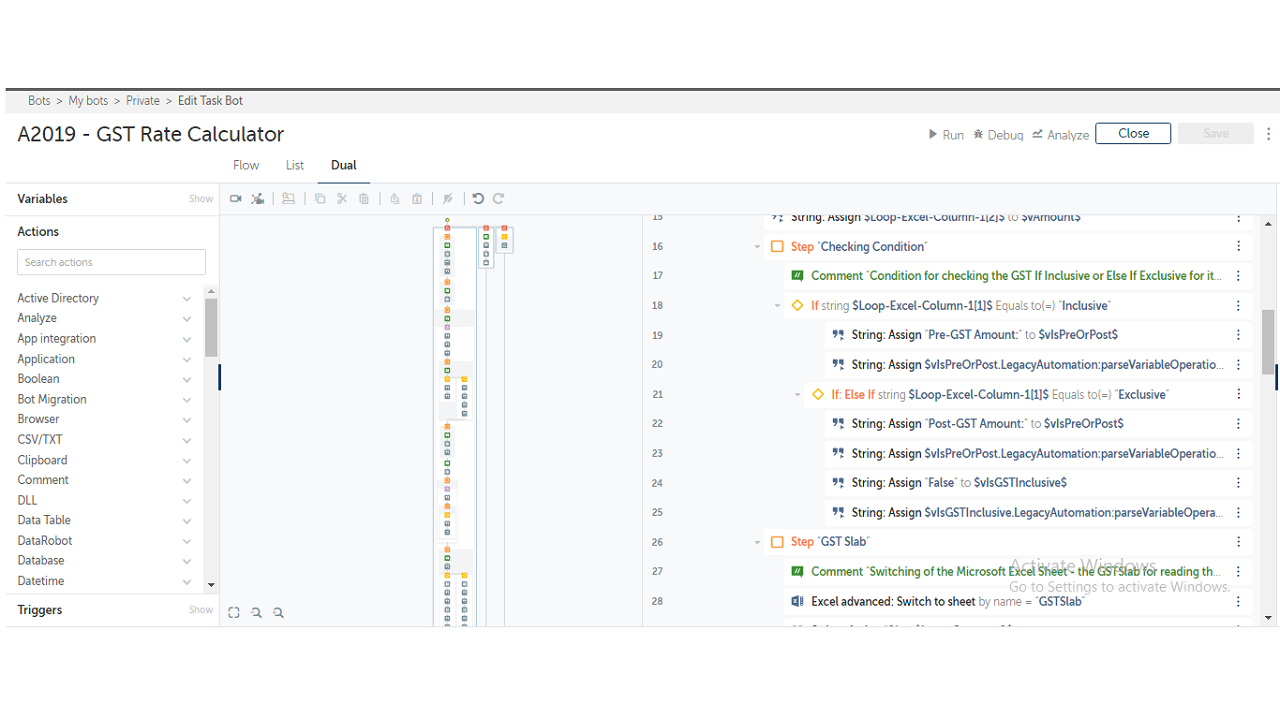Click the zoom out magnifier in flow view

(279, 613)
